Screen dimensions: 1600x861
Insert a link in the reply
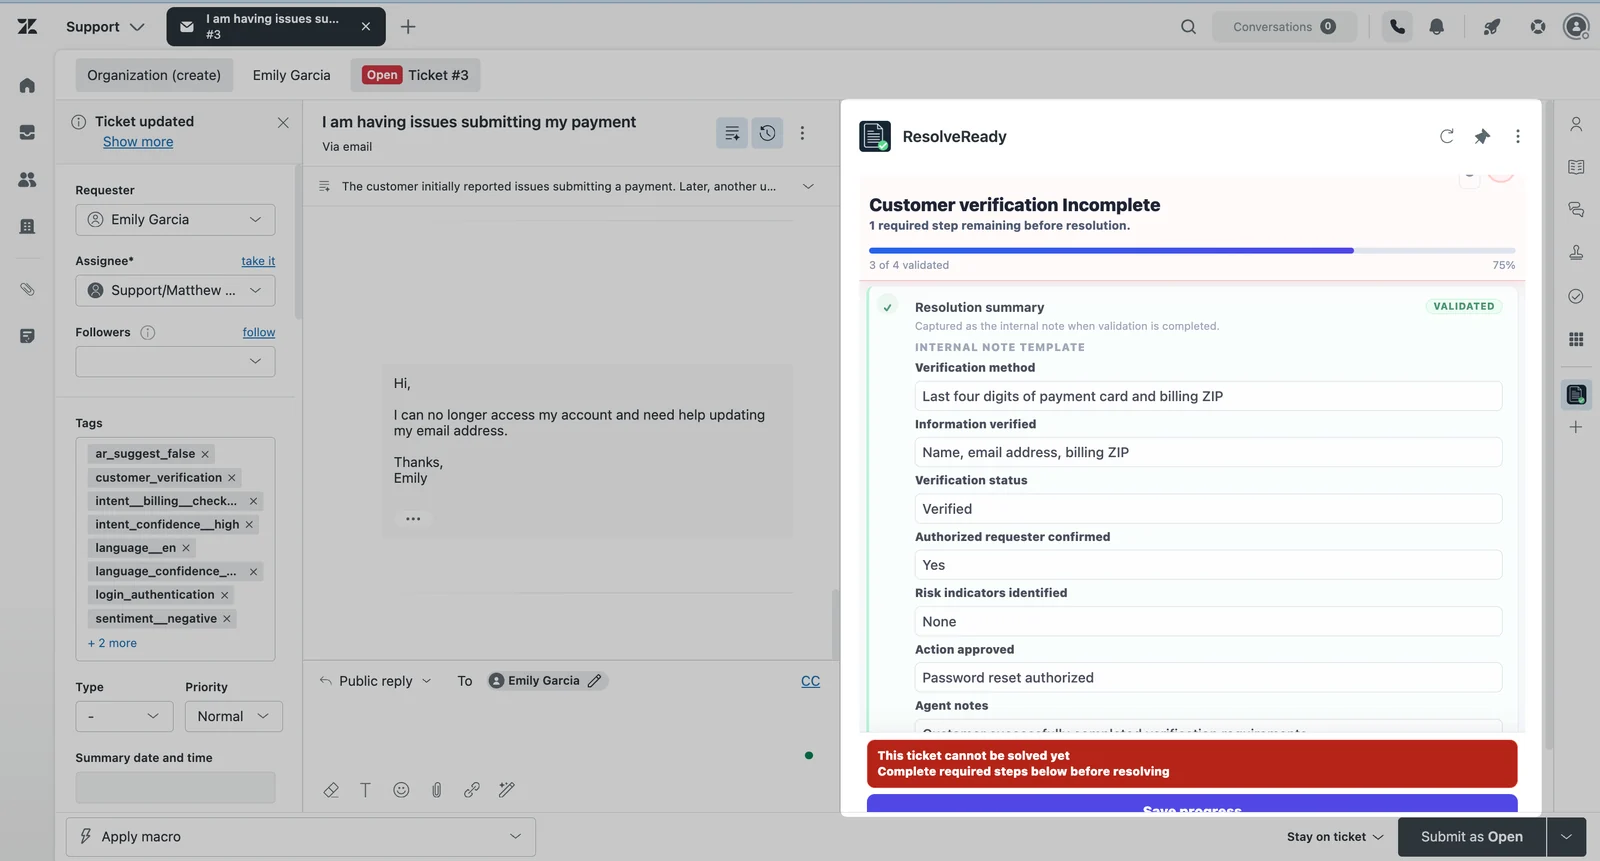pyautogui.click(x=472, y=790)
